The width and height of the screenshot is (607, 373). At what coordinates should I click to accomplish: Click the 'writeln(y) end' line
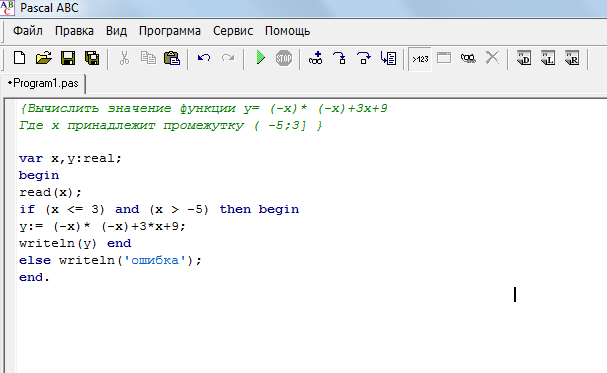[x=75, y=243]
